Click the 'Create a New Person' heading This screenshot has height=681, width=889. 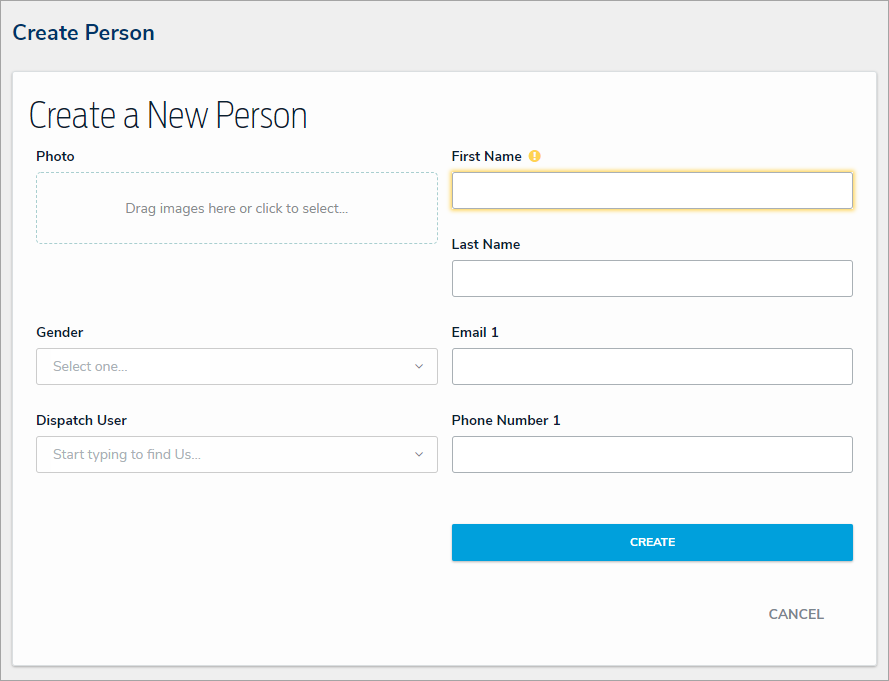[x=168, y=116]
